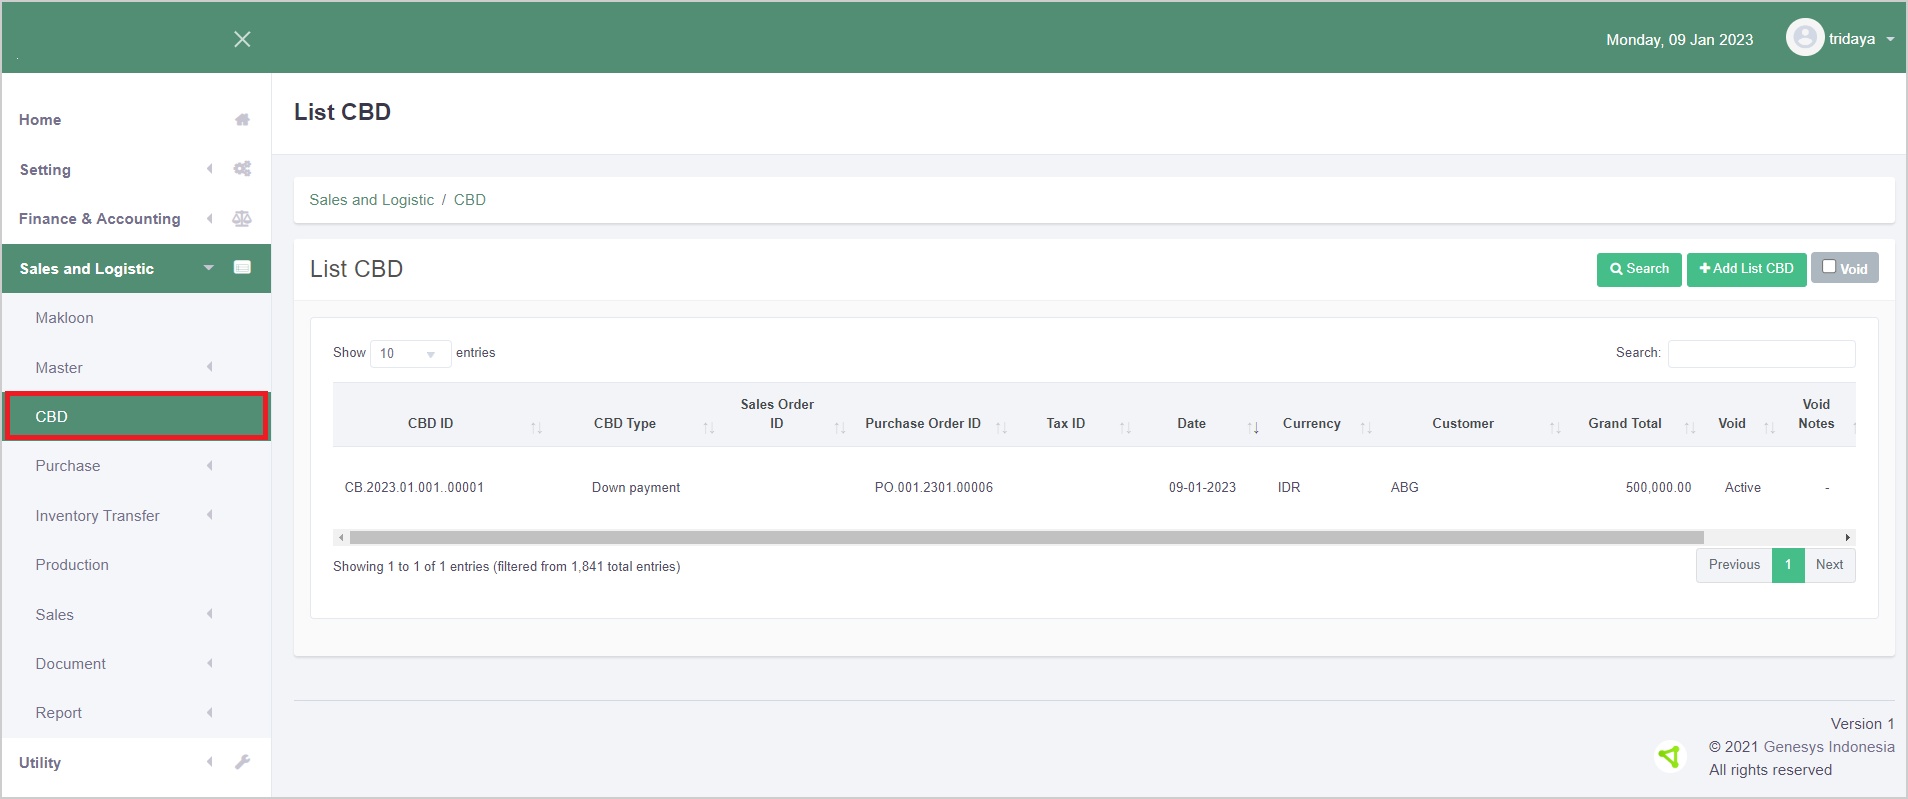Click the Finance & Accounting scale icon
The width and height of the screenshot is (1908, 799).
coord(242,219)
